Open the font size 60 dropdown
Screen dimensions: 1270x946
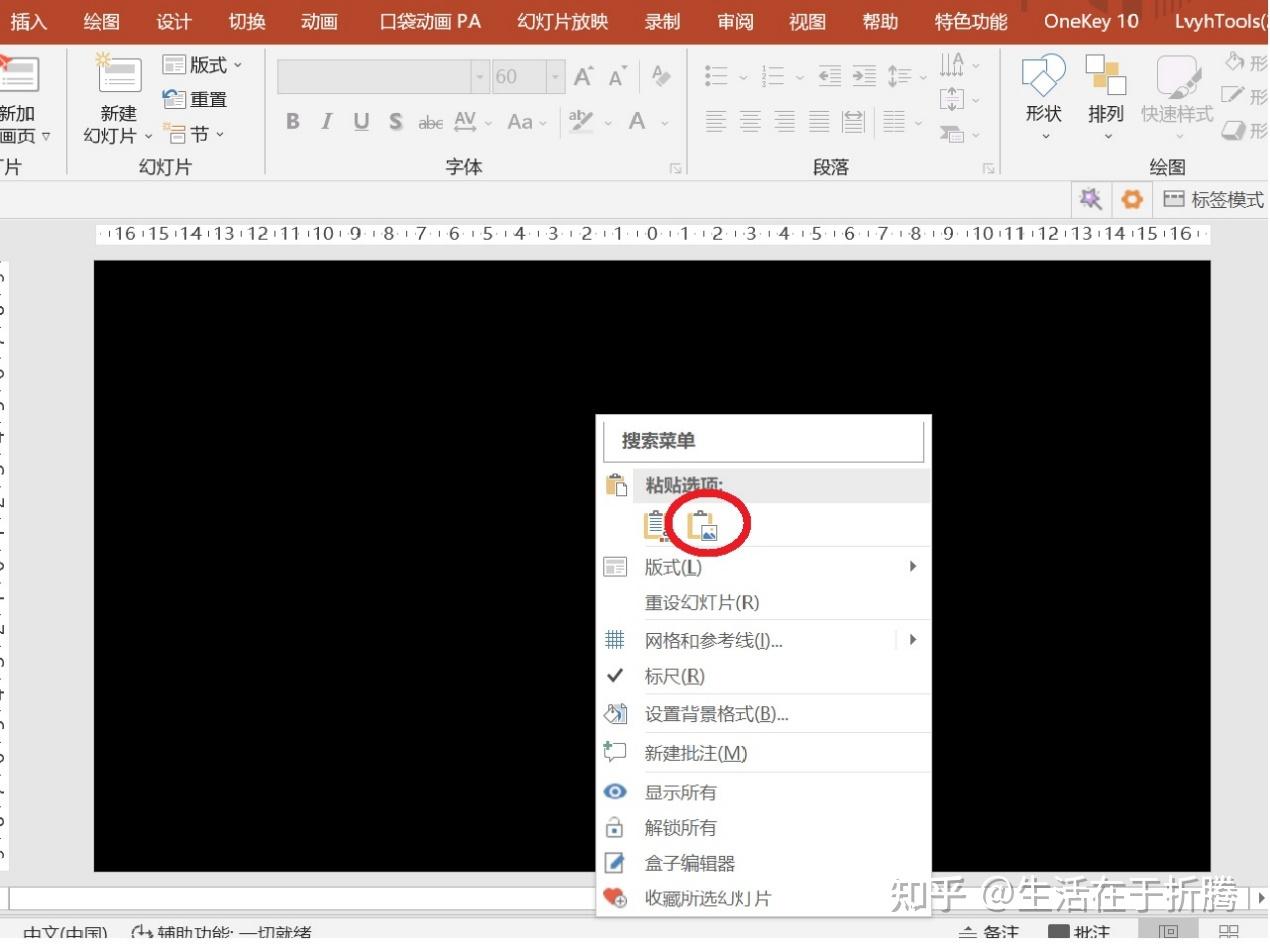click(555, 77)
